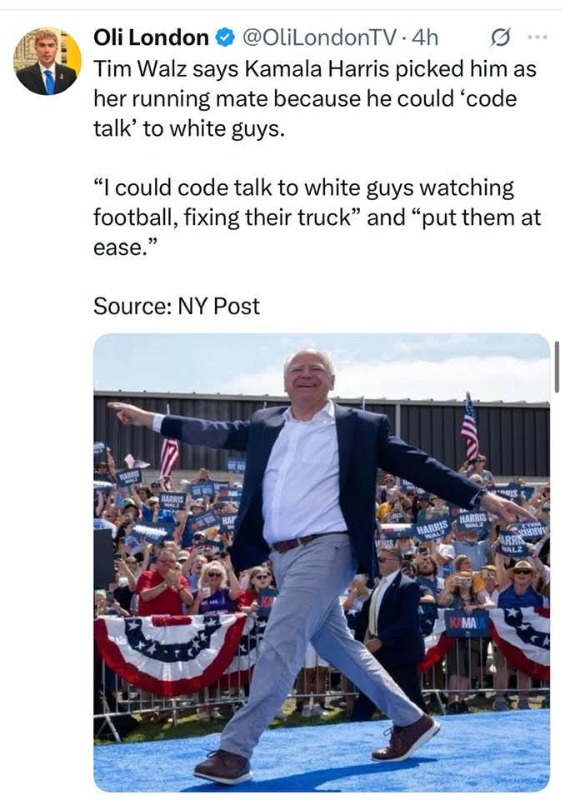This screenshot has height=800, width=562.
Task: Click the 'Source: NY Post' line
Action: (176, 306)
